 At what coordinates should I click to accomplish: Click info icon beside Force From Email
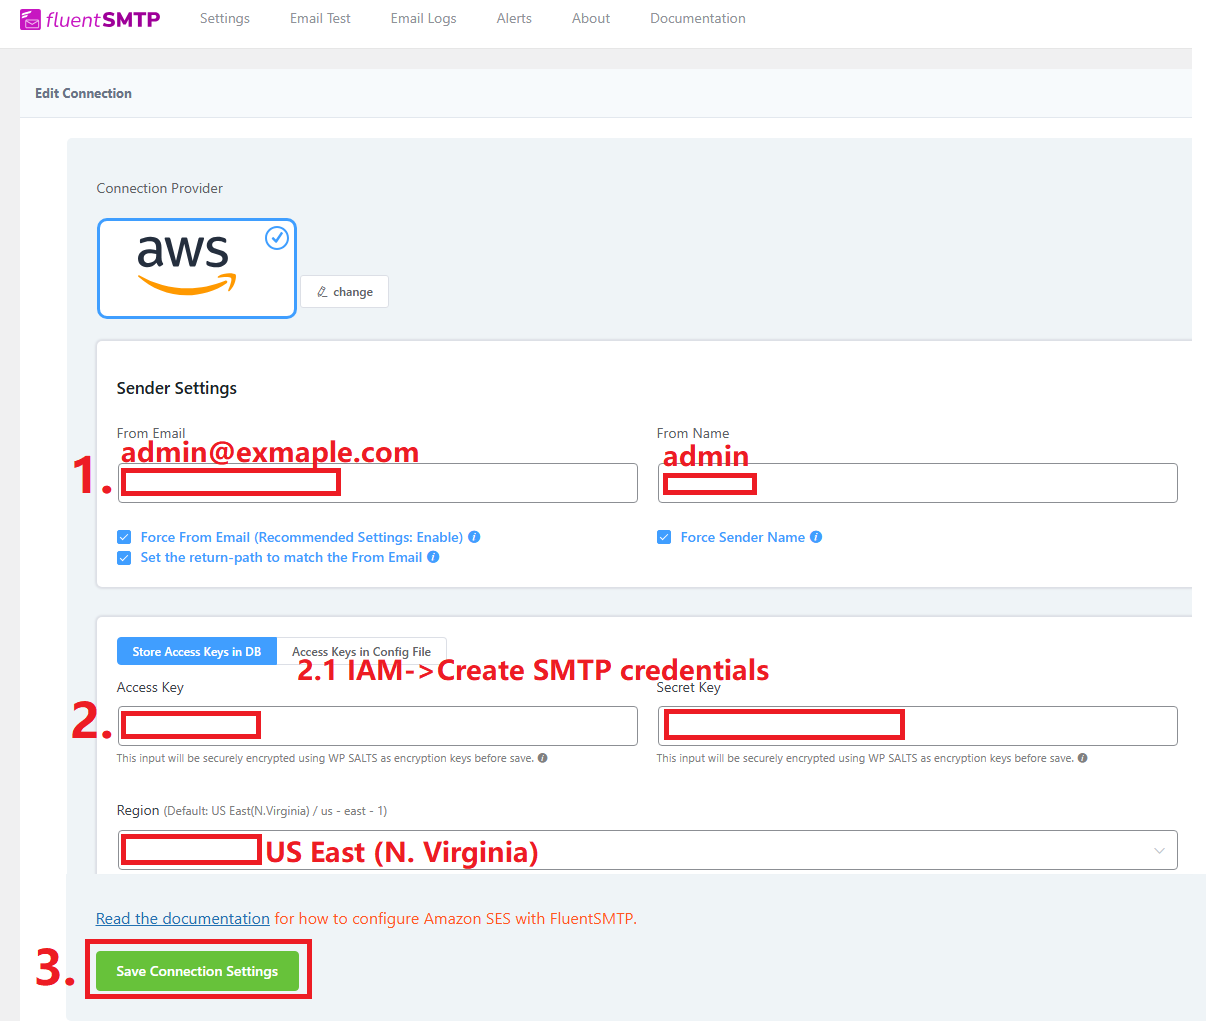point(474,537)
